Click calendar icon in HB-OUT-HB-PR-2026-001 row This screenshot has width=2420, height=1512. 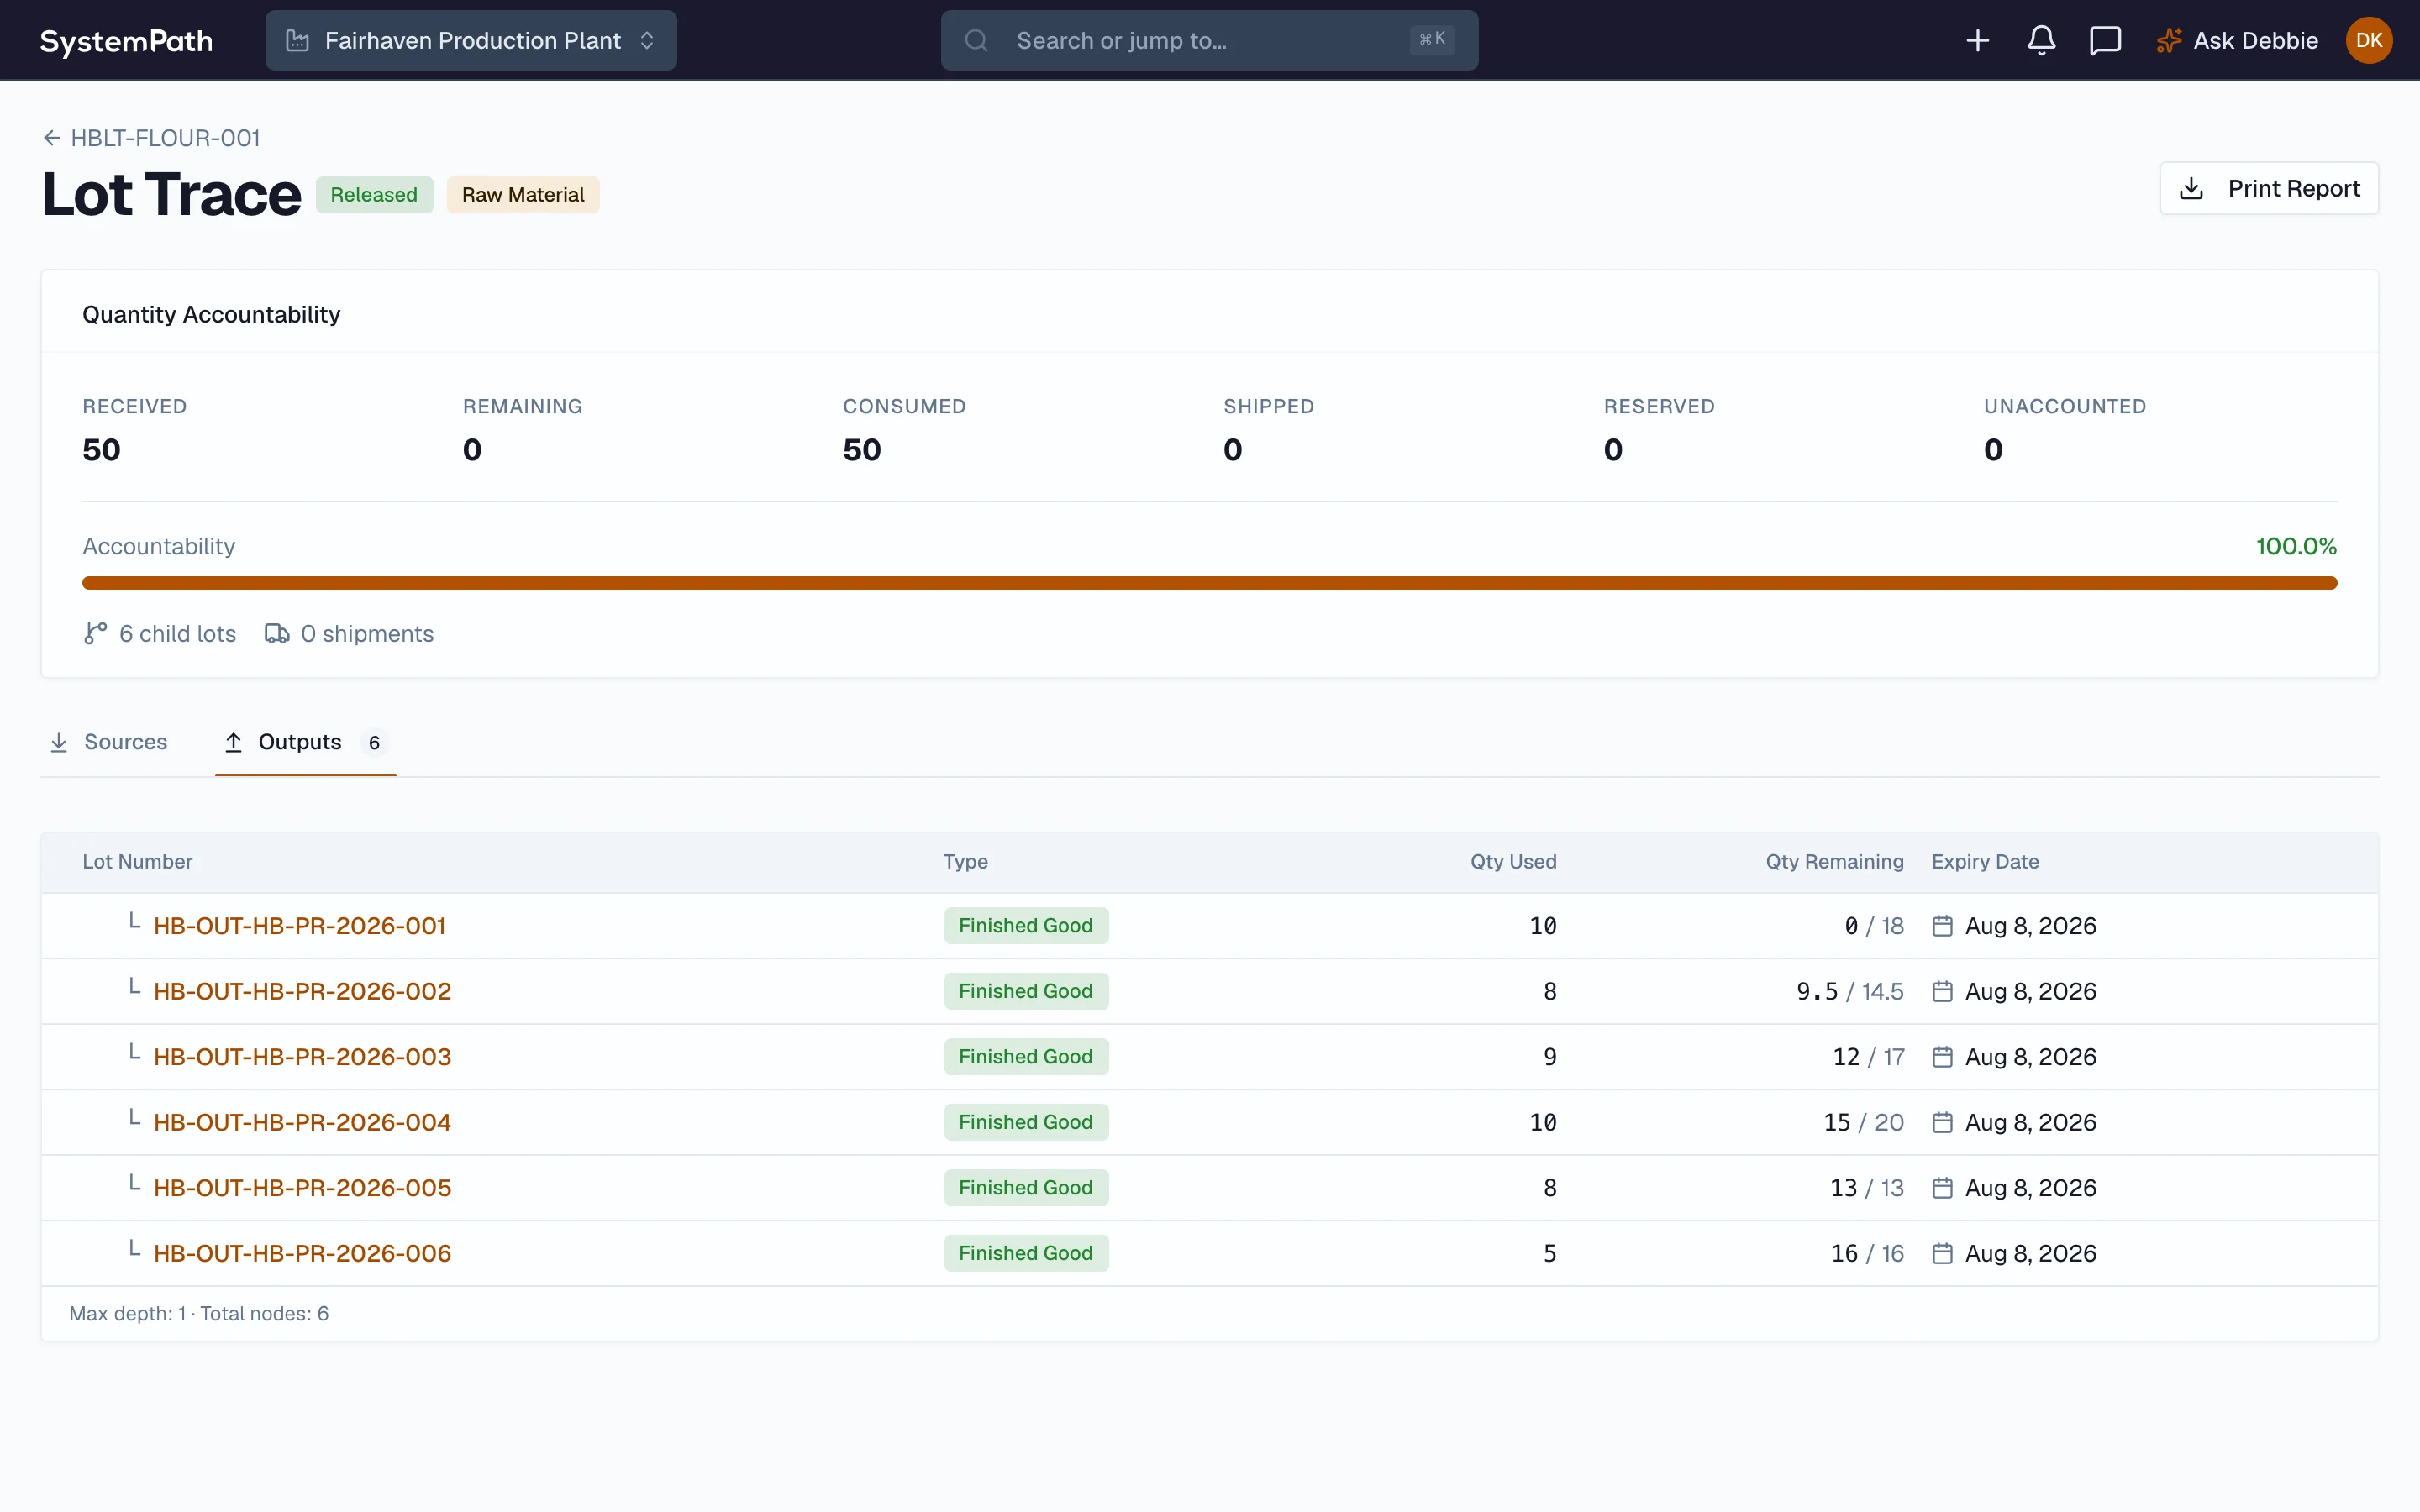[x=1942, y=926]
